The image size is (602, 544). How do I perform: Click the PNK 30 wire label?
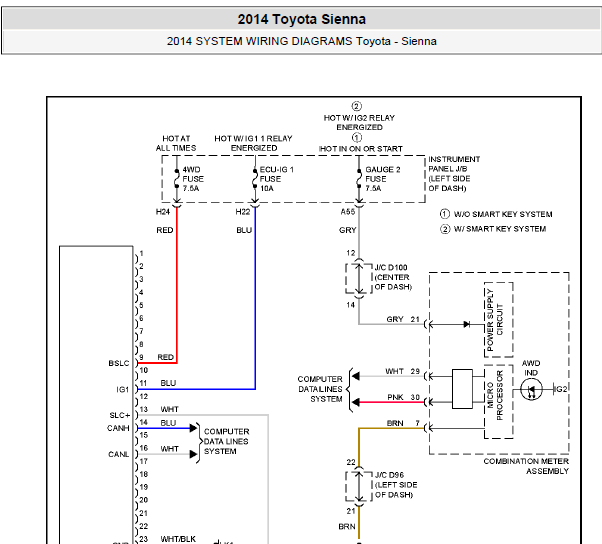tap(404, 397)
